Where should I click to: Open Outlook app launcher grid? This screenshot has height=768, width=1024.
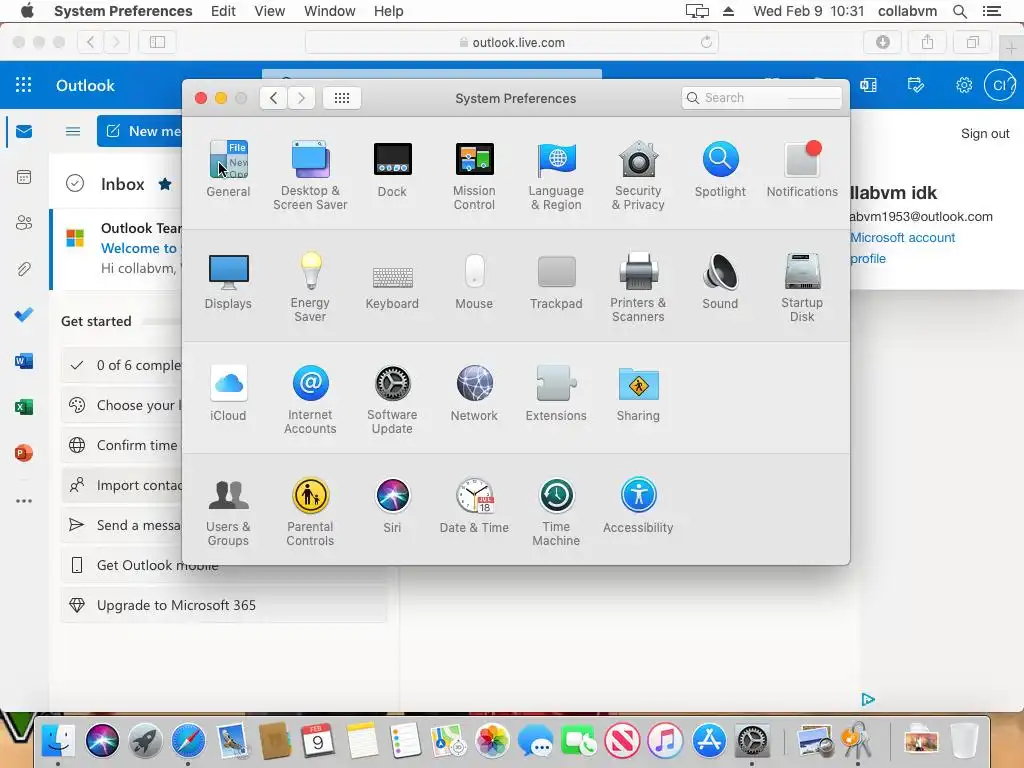pos(24,85)
